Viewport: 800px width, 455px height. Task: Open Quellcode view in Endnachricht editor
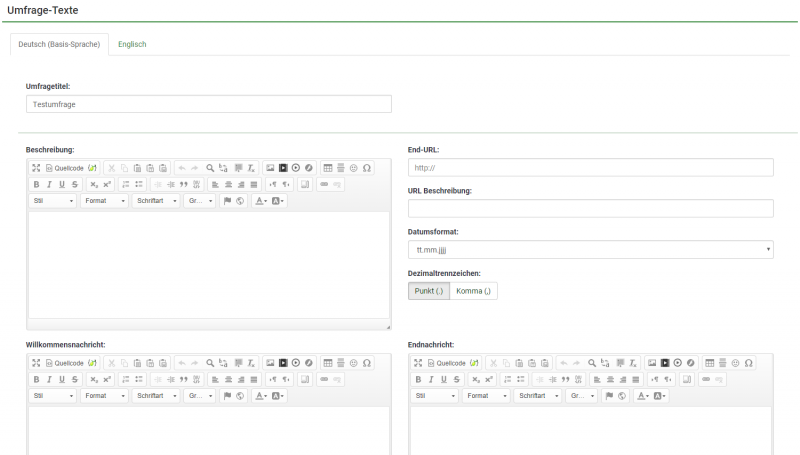[x=446, y=363]
